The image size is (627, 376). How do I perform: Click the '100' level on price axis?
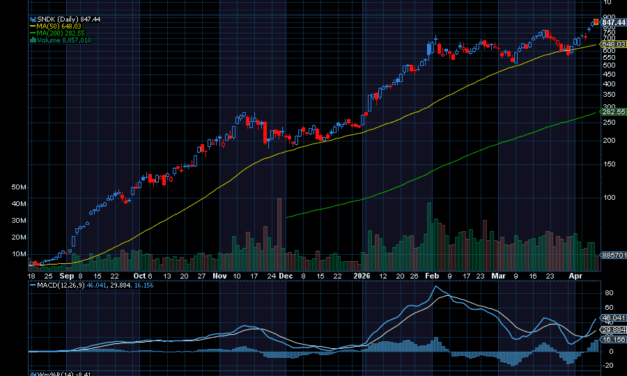pyautogui.click(x=609, y=197)
